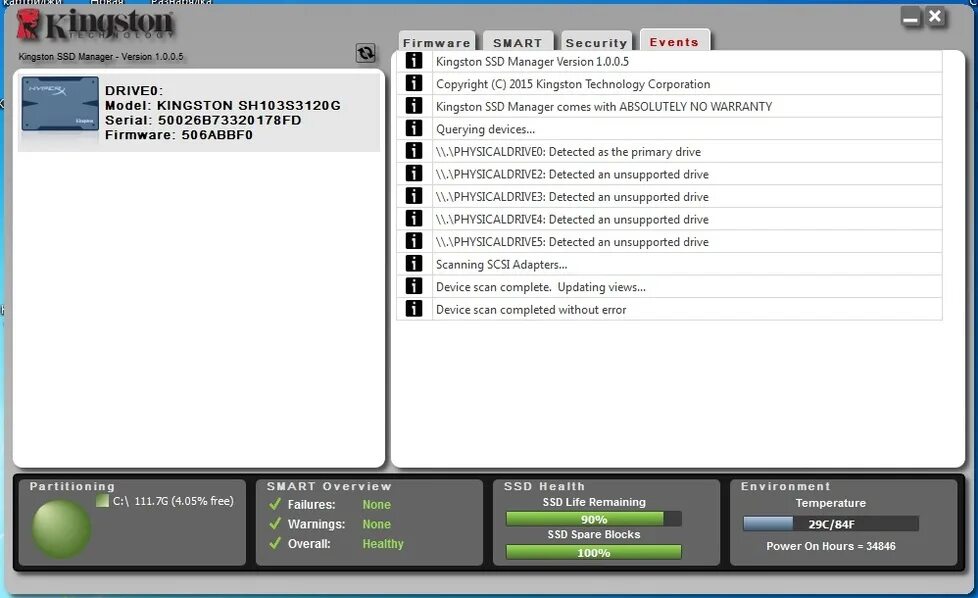Click info icon beside the PHYSICALDRIVE3 event
The image size is (978, 598).
point(414,196)
